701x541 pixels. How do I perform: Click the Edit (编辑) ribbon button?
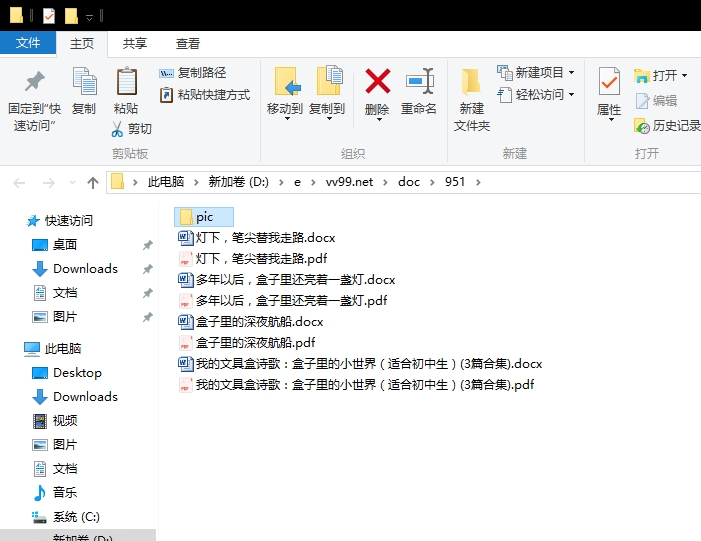point(655,101)
